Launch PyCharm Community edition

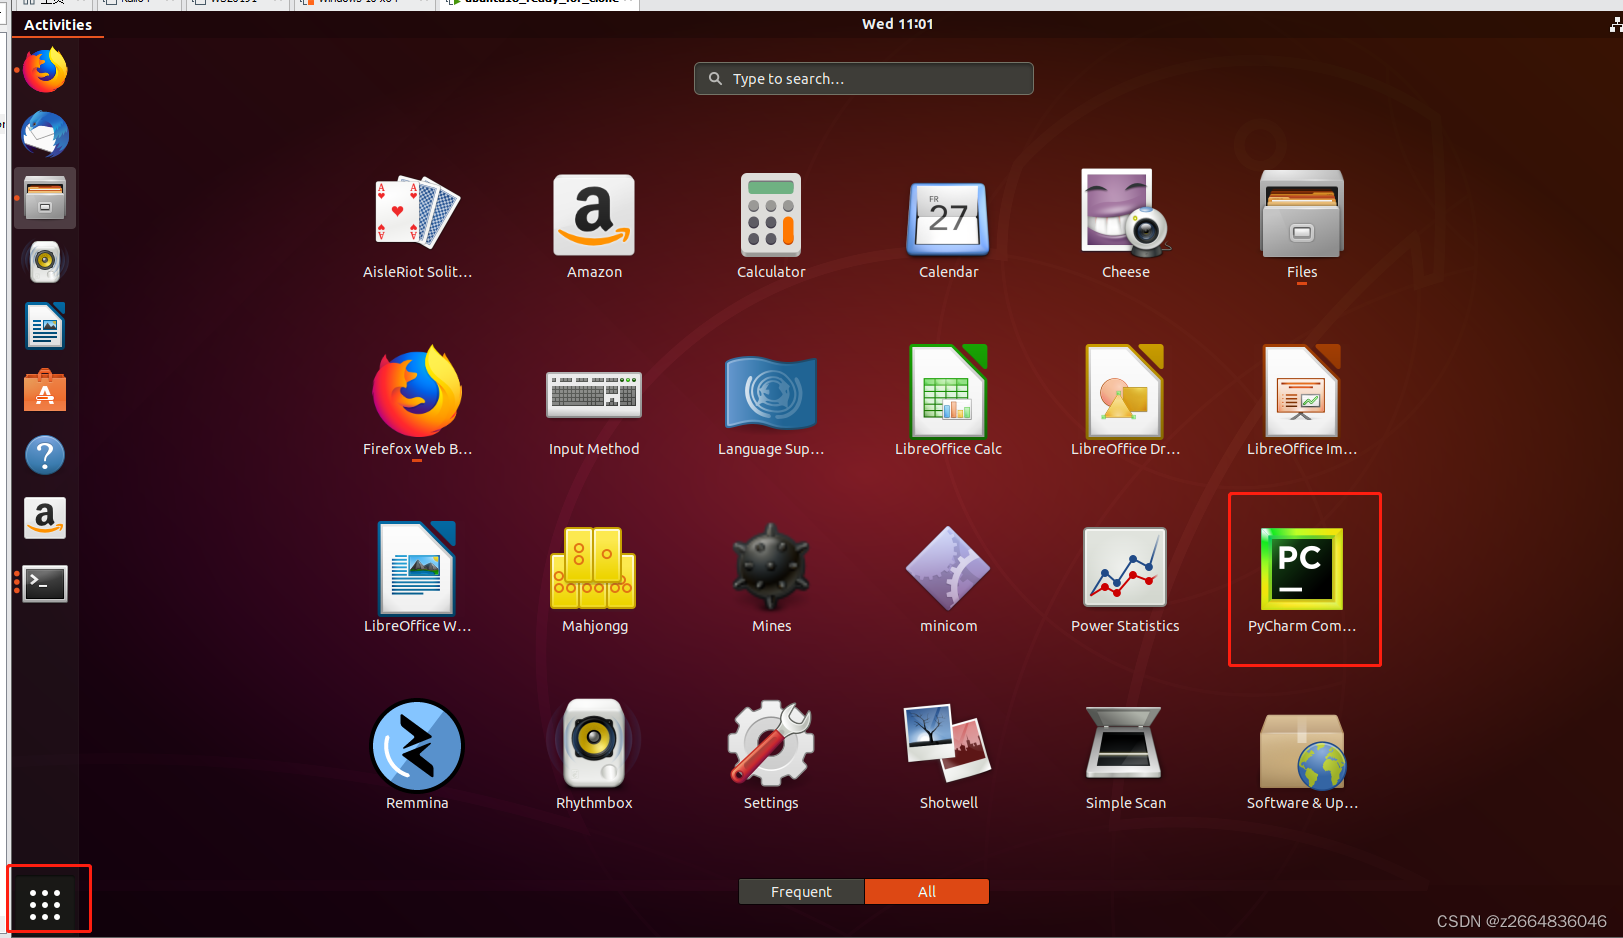coord(1302,579)
